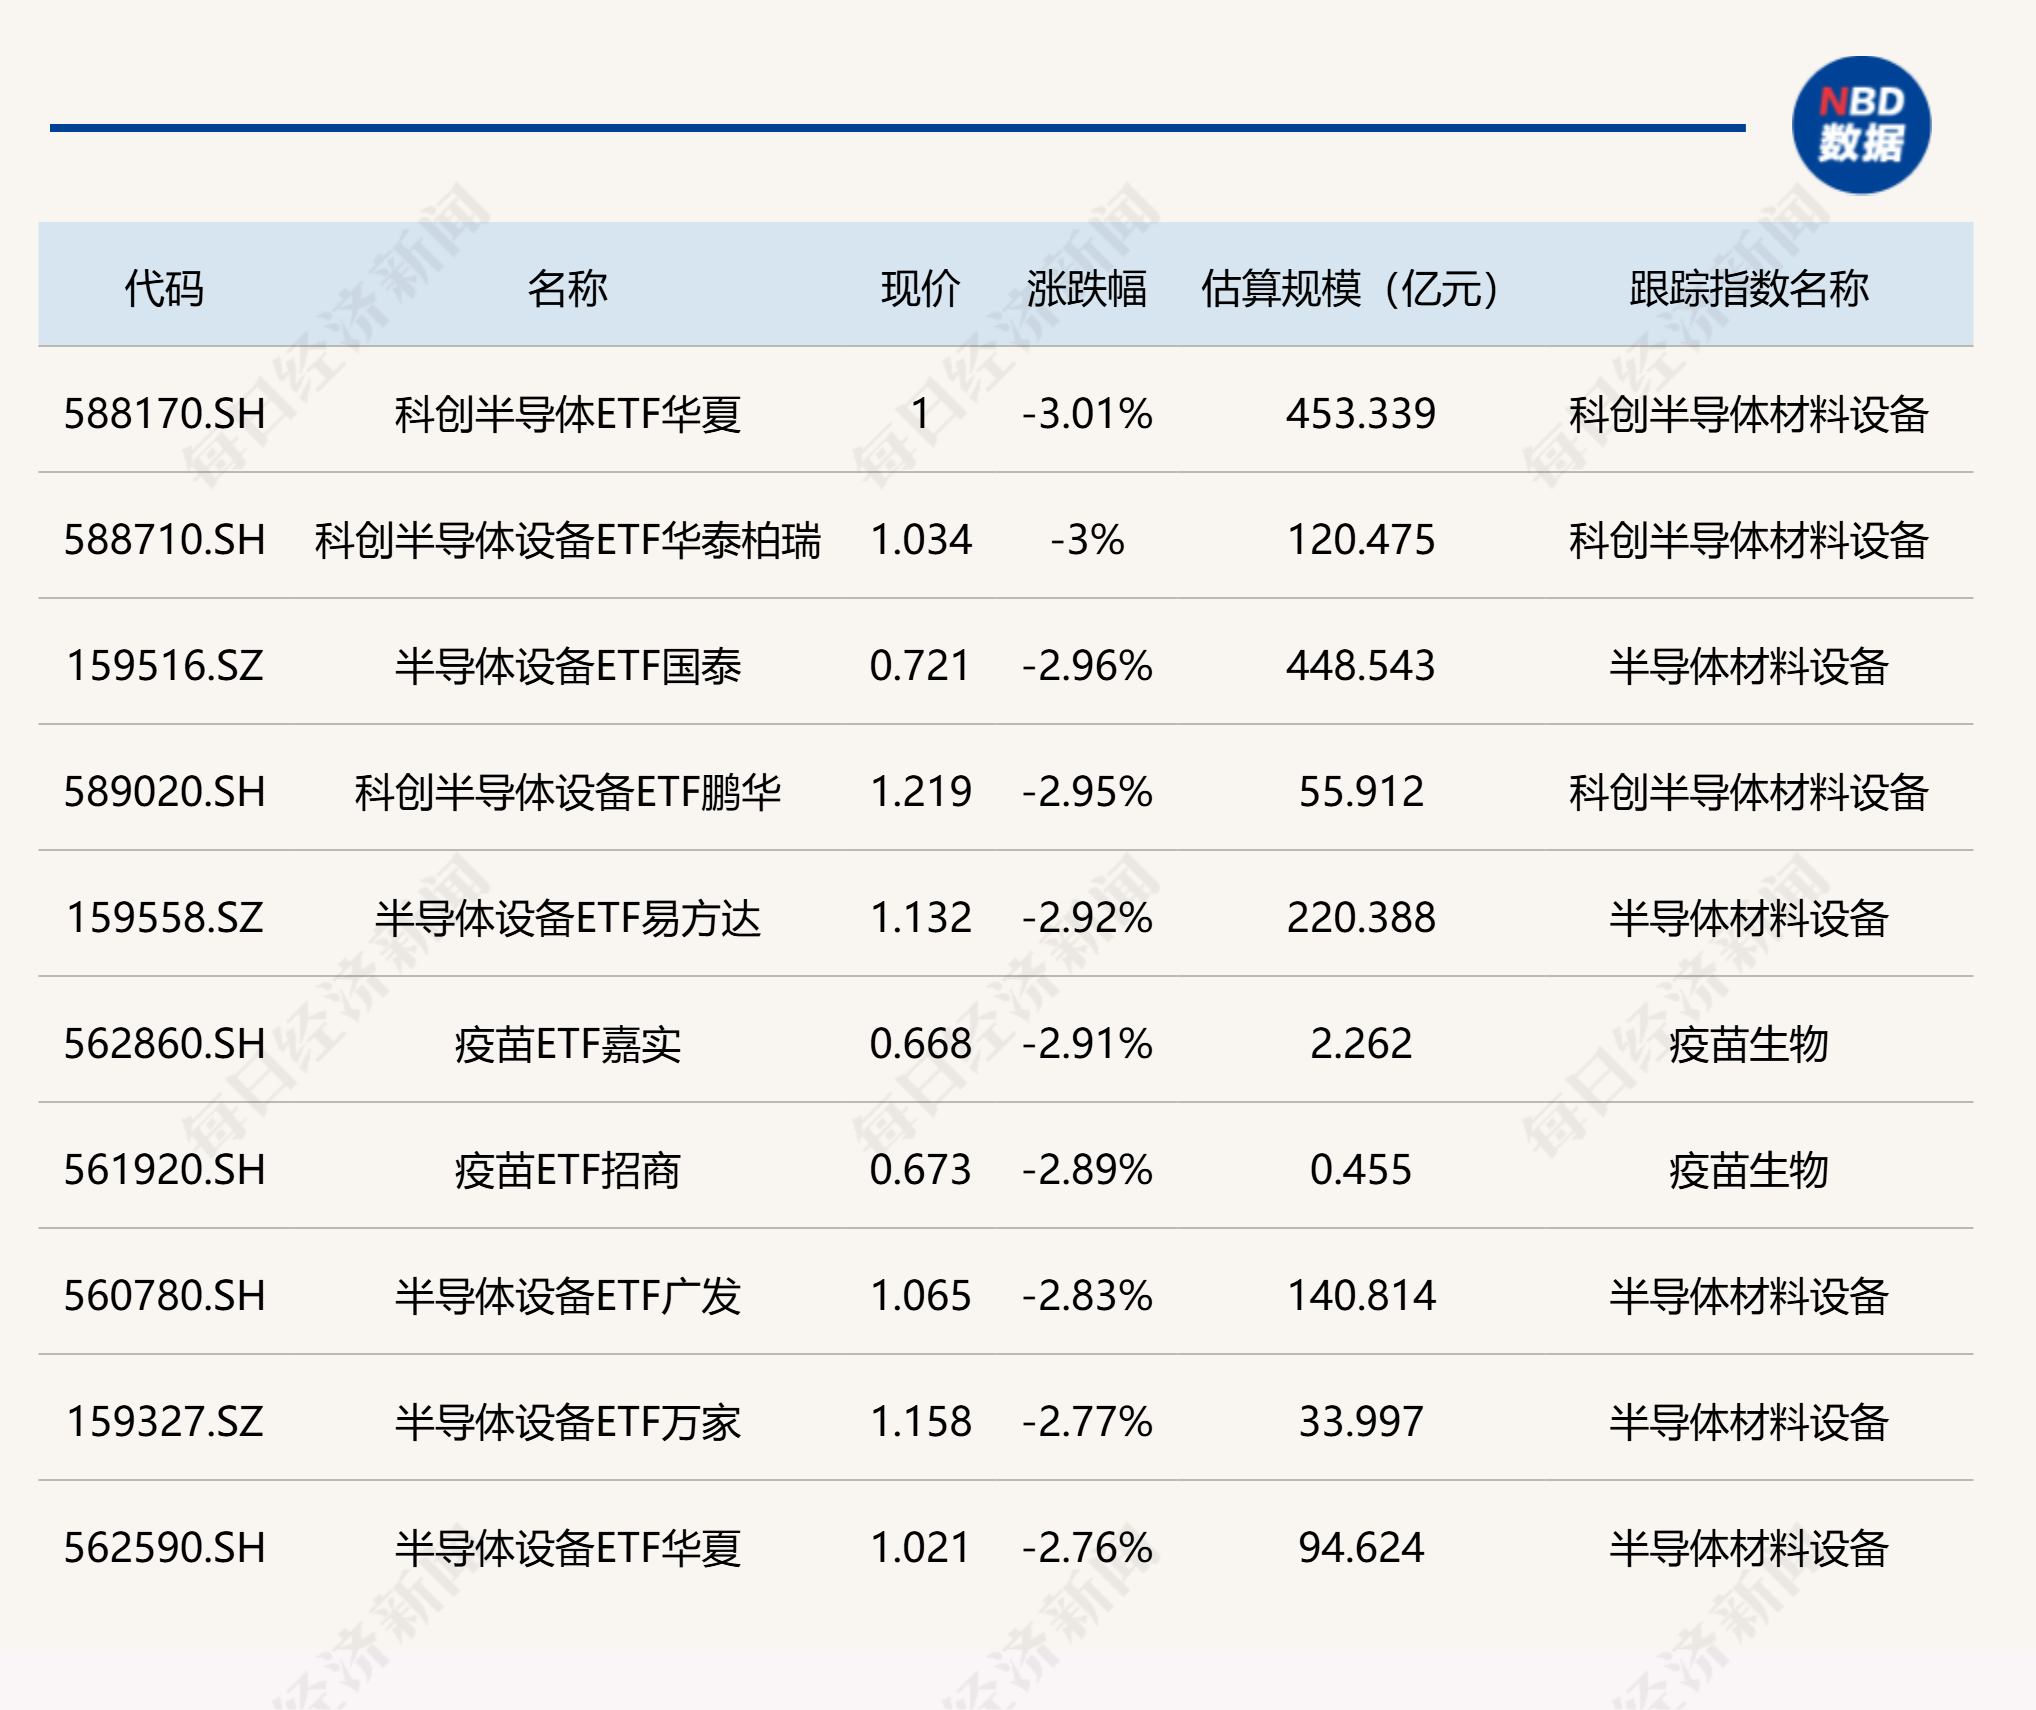The height and width of the screenshot is (1710, 2036).
Task: Click the change value -3%
Action: (1087, 540)
